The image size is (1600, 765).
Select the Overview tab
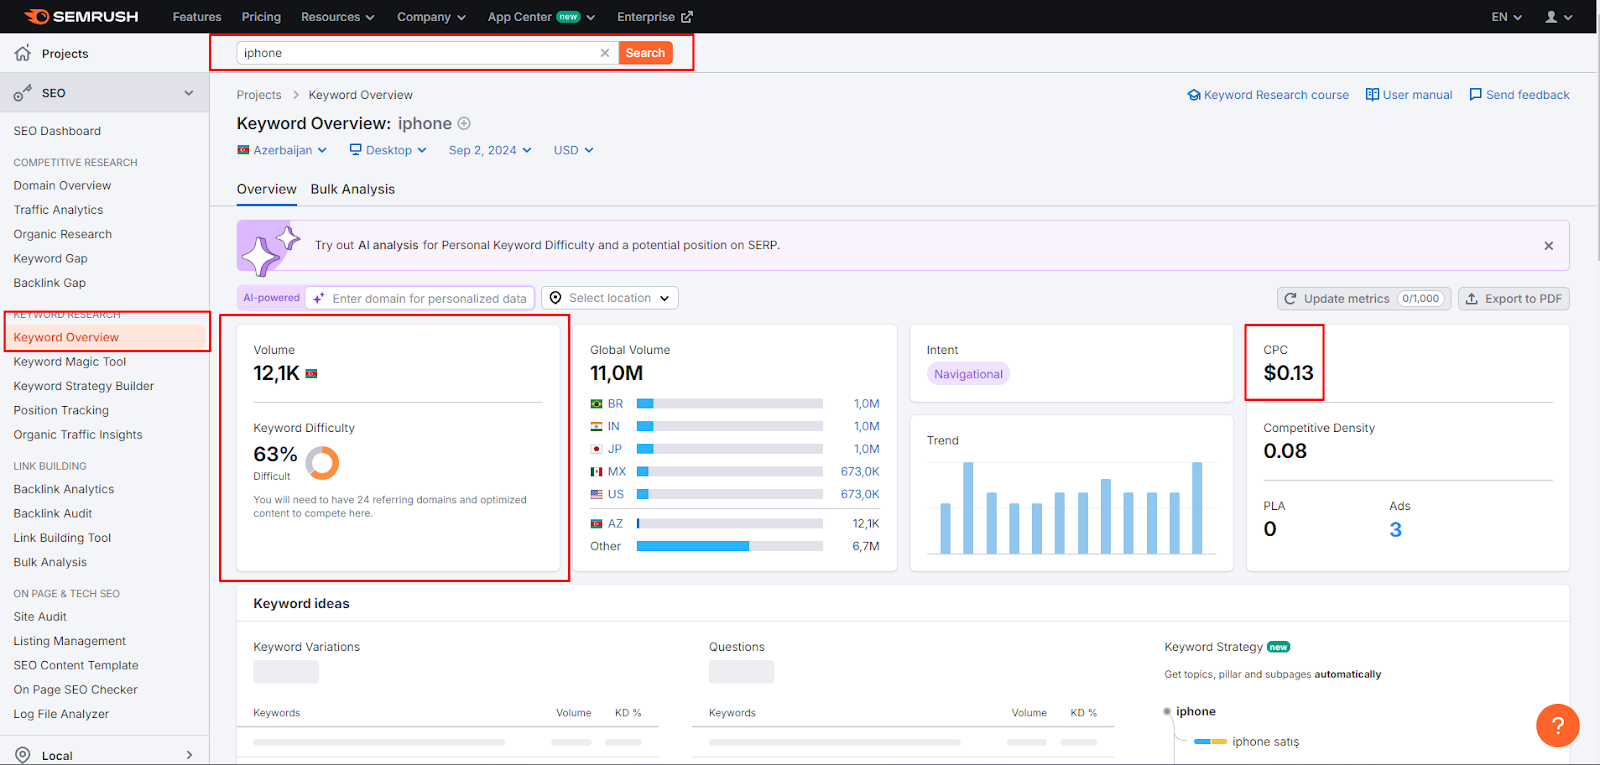click(267, 189)
